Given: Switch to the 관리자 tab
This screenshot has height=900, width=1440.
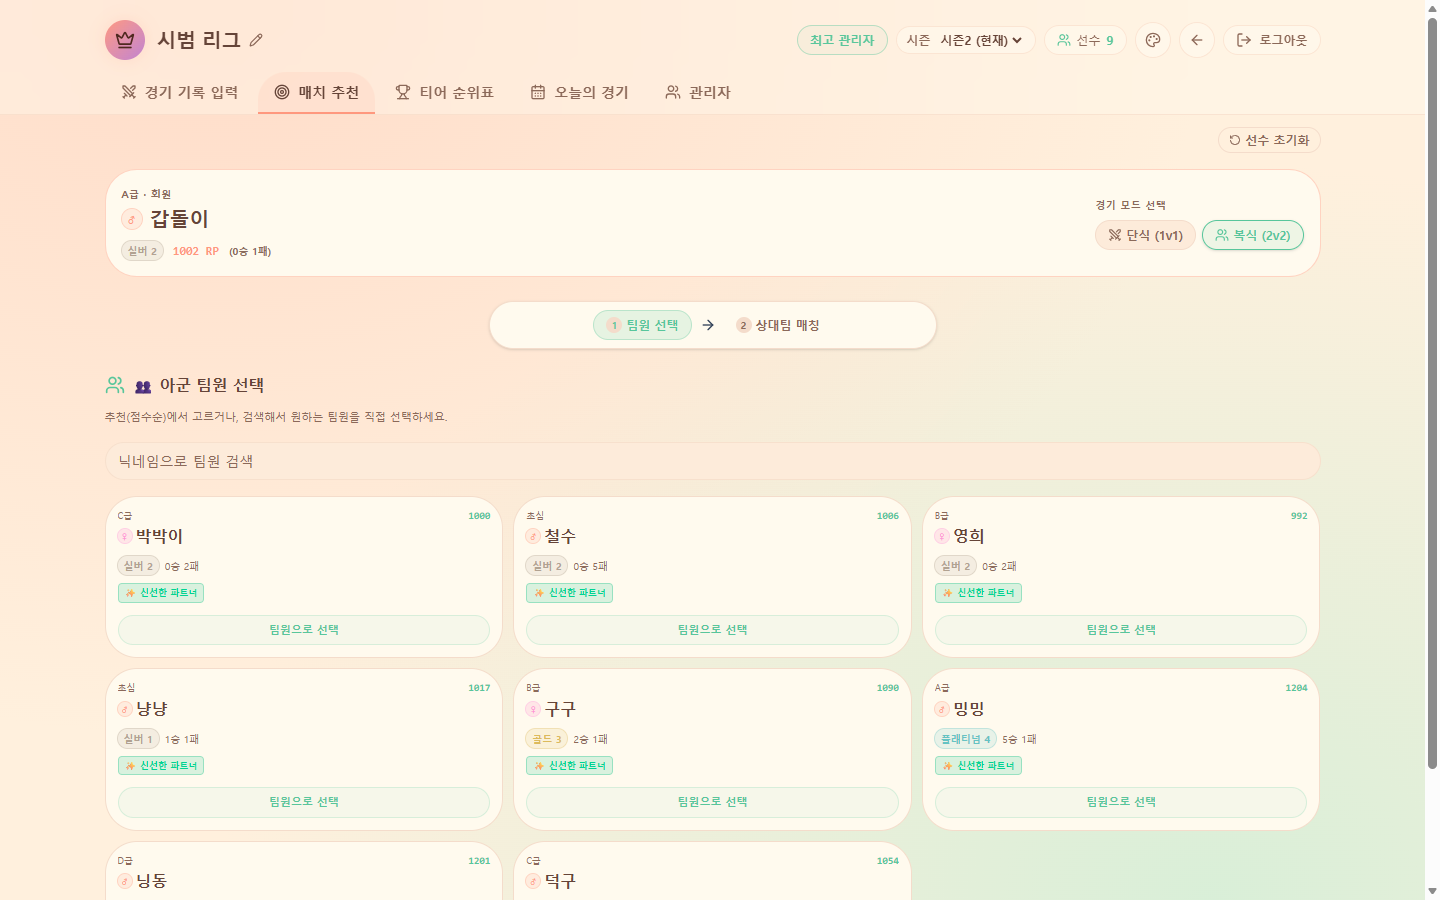Looking at the screenshot, I should [x=698, y=92].
